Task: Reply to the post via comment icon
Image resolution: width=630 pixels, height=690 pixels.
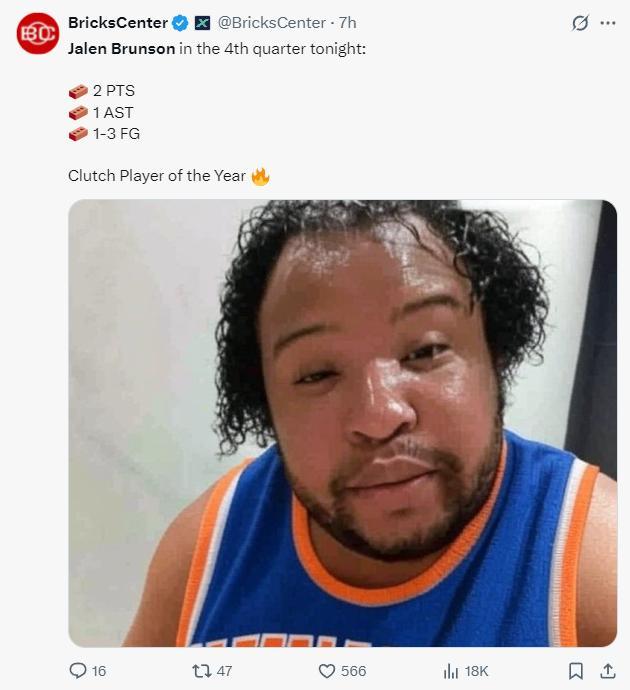Action: click(x=78, y=671)
